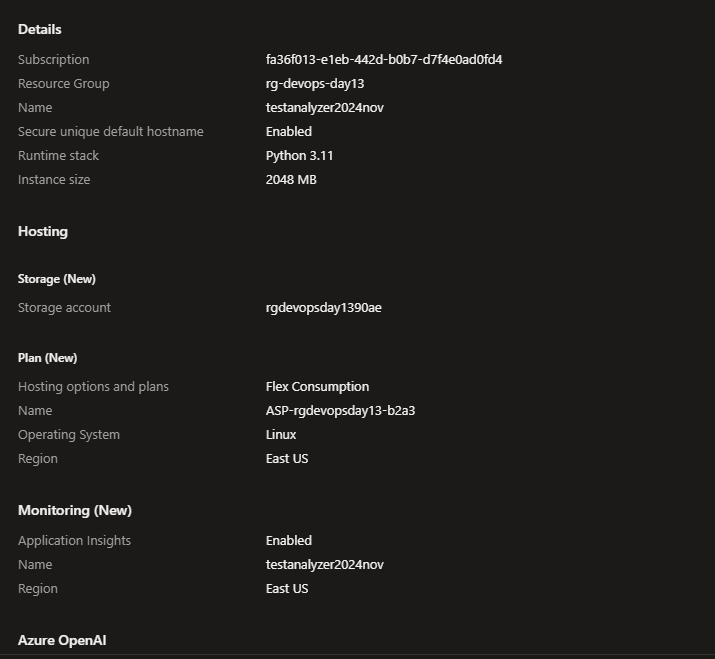
Task: Click the subscription ID value
Action: pyautogui.click(x=384, y=60)
